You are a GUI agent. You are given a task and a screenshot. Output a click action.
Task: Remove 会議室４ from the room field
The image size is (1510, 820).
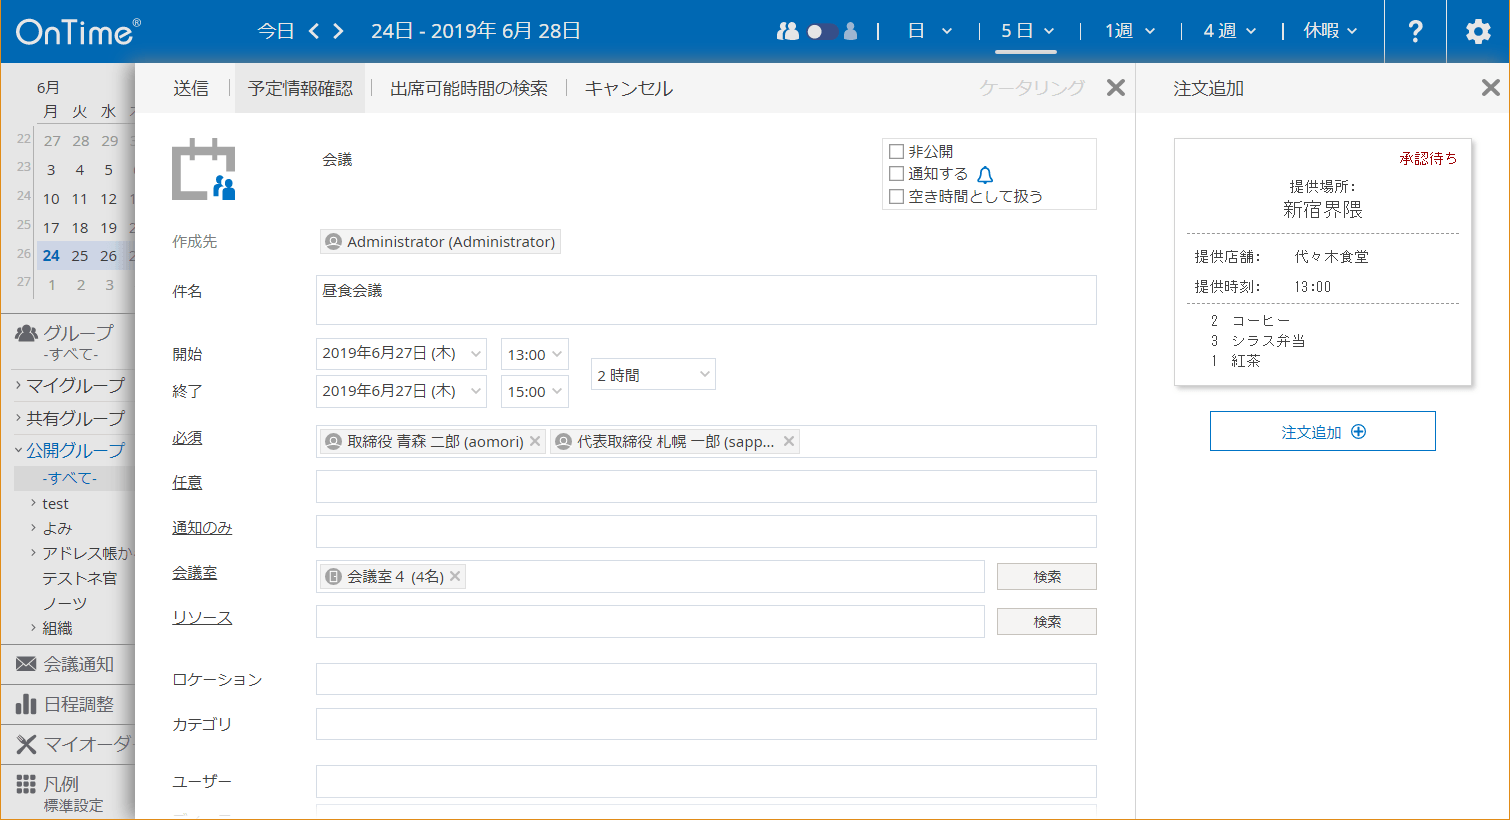(455, 576)
